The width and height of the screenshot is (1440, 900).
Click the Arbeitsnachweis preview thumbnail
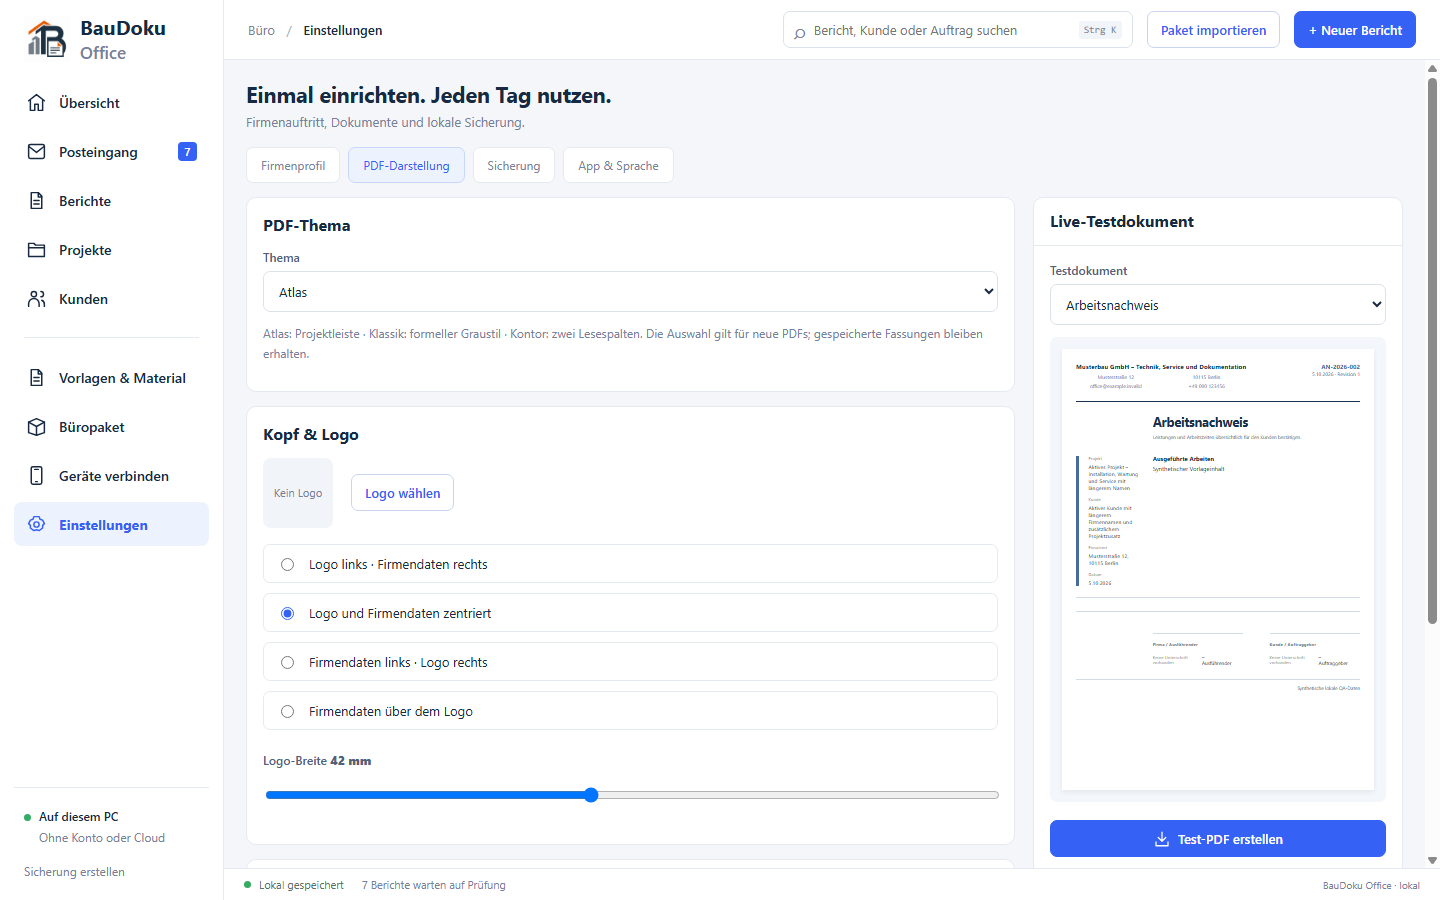pyautogui.click(x=1218, y=570)
